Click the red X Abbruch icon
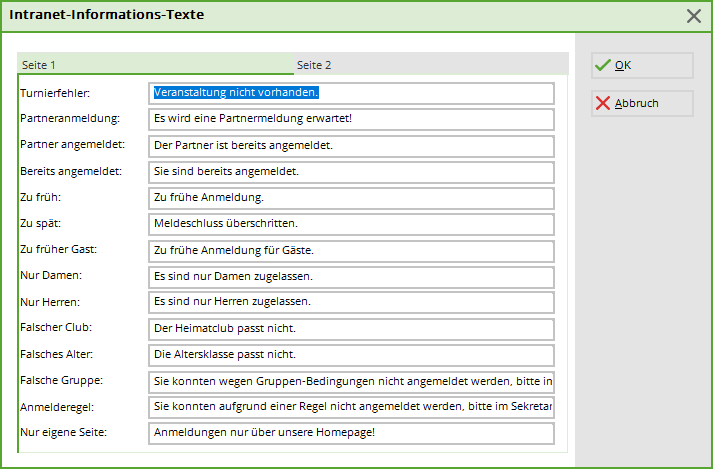Viewport: 713px width, 469px height. (602, 103)
